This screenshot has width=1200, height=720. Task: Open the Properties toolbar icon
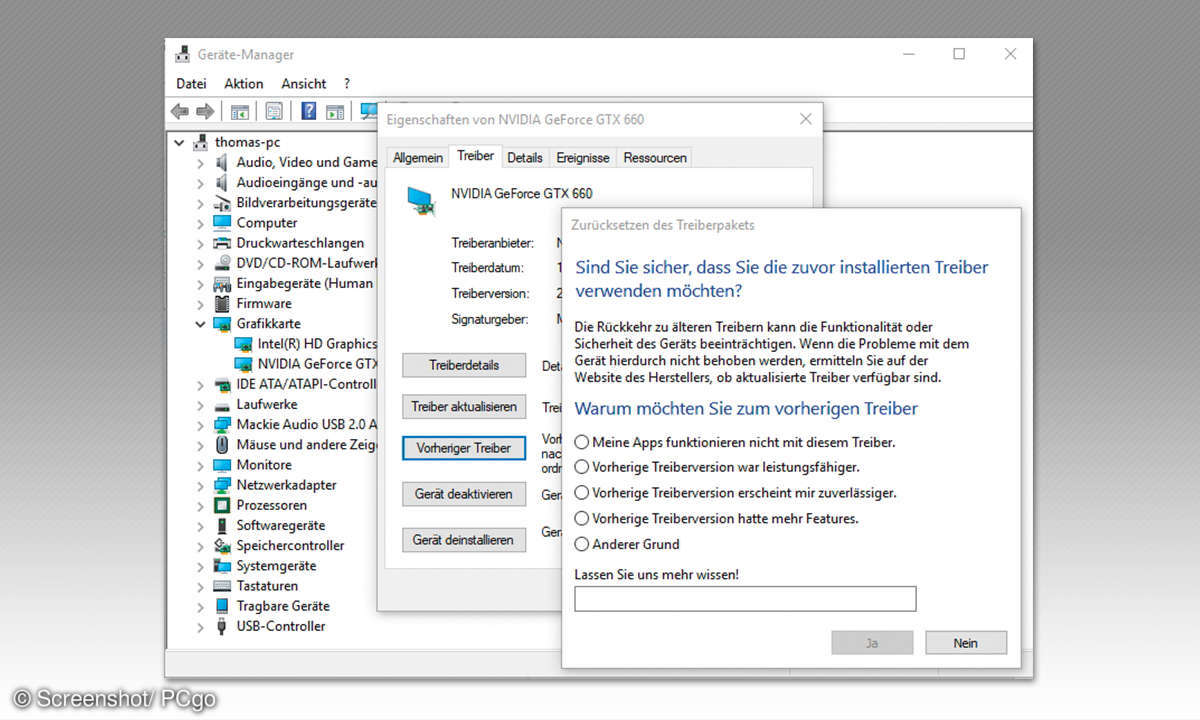pos(273,111)
